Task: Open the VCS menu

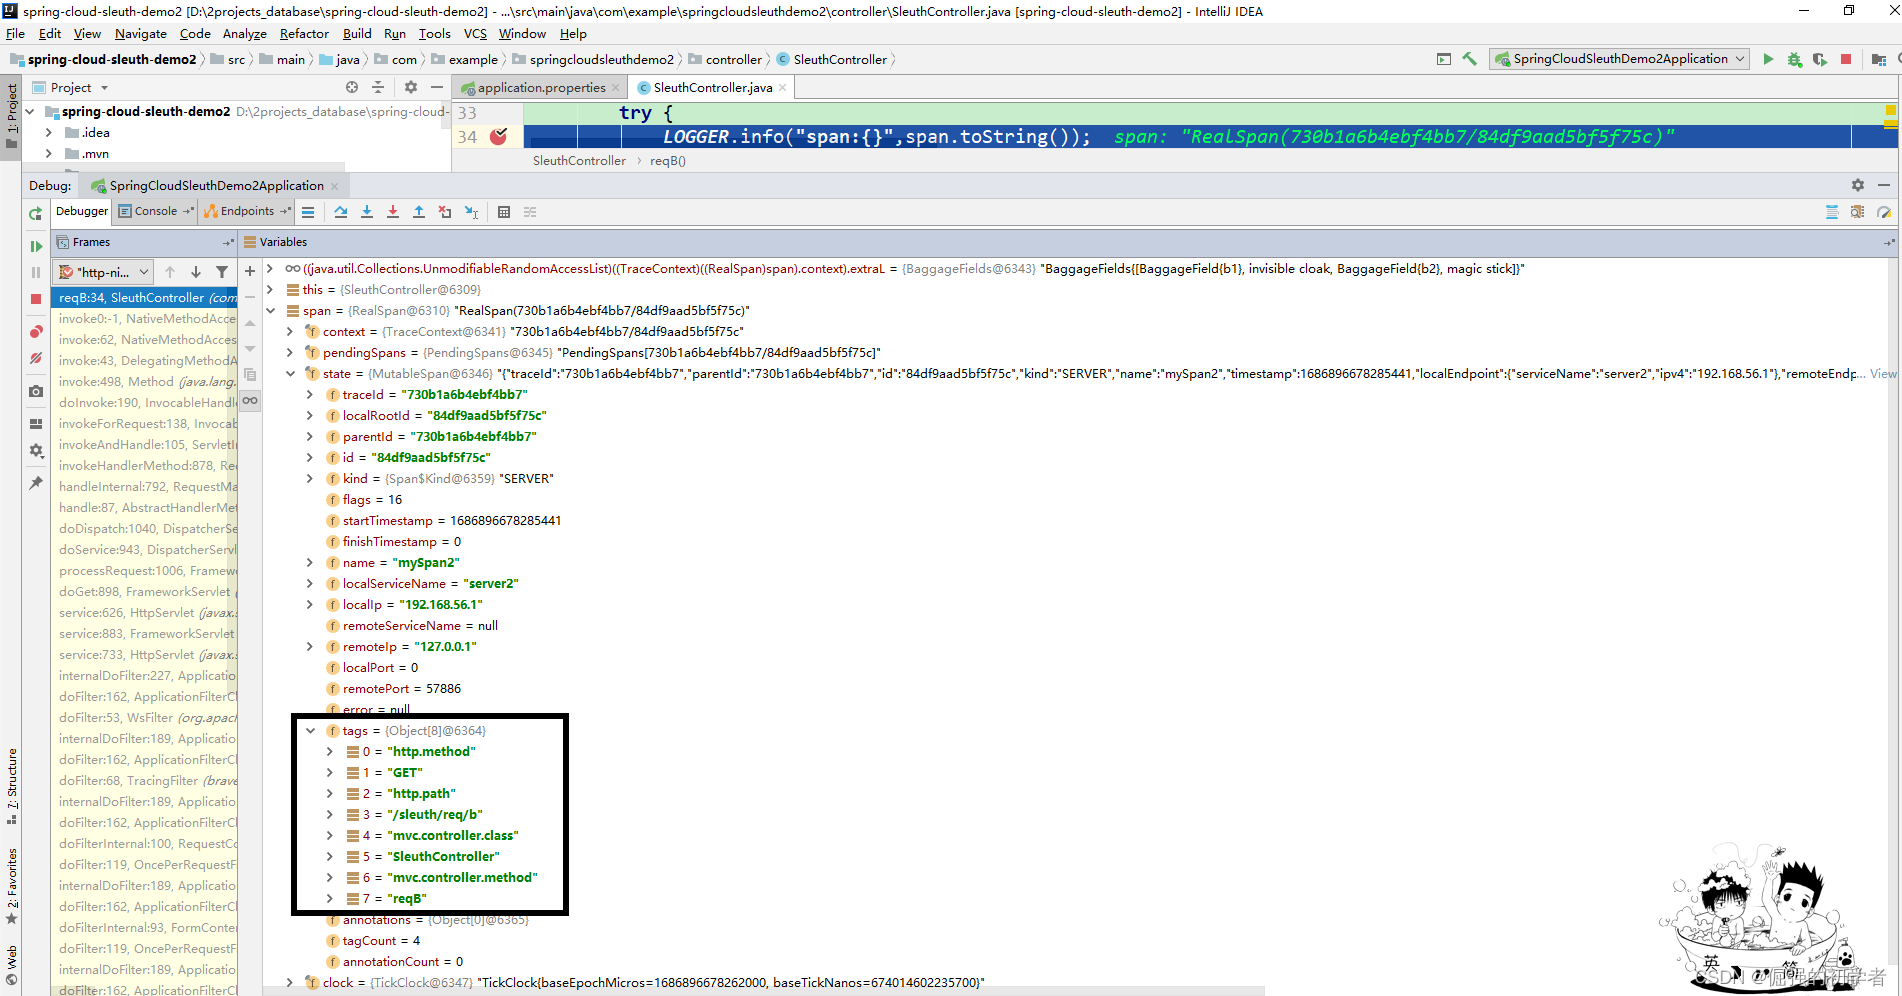Action: pyautogui.click(x=475, y=33)
